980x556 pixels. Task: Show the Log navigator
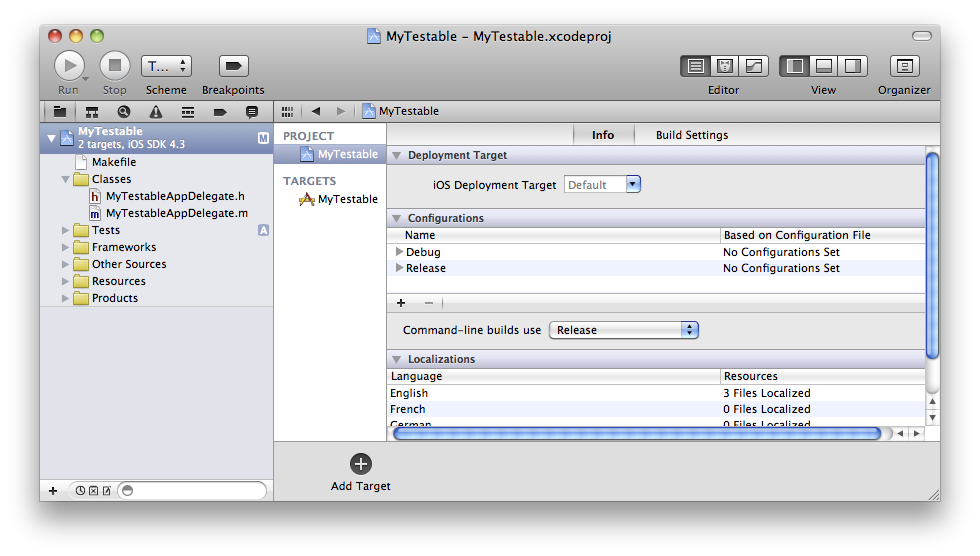pos(252,112)
